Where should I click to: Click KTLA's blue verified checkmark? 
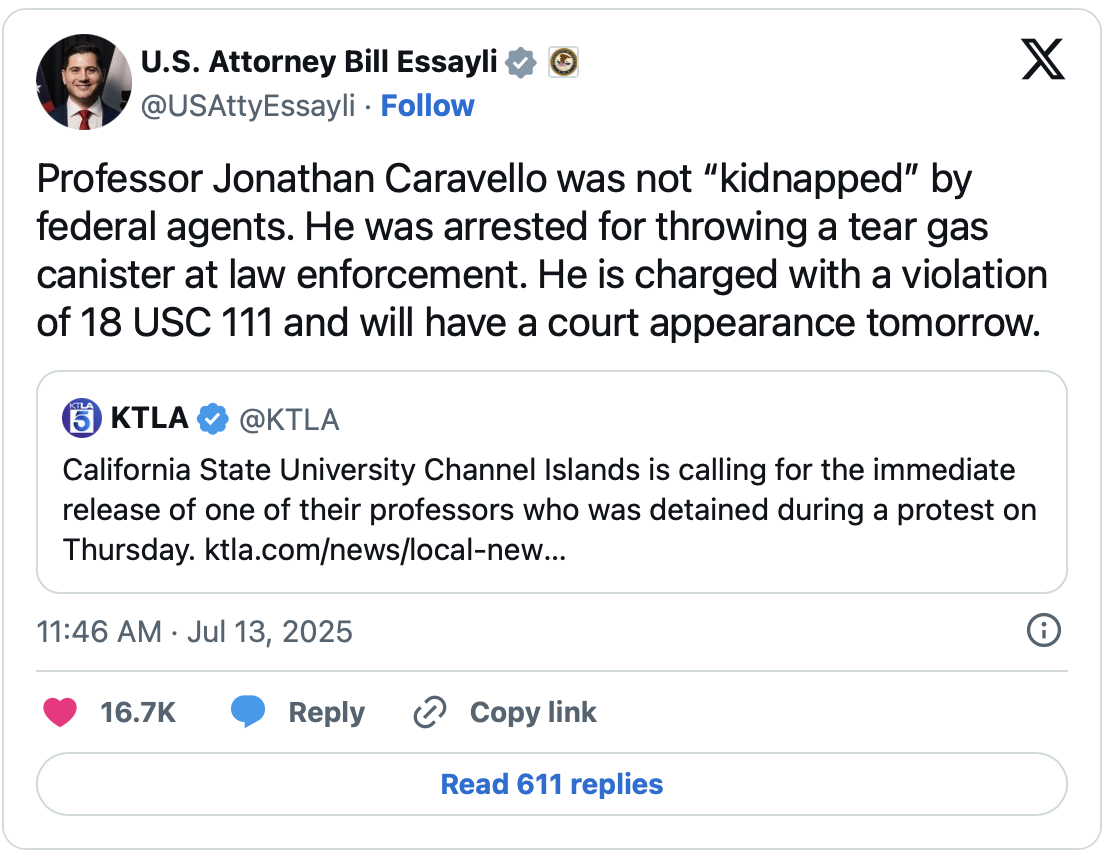click(x=212, y=419)
